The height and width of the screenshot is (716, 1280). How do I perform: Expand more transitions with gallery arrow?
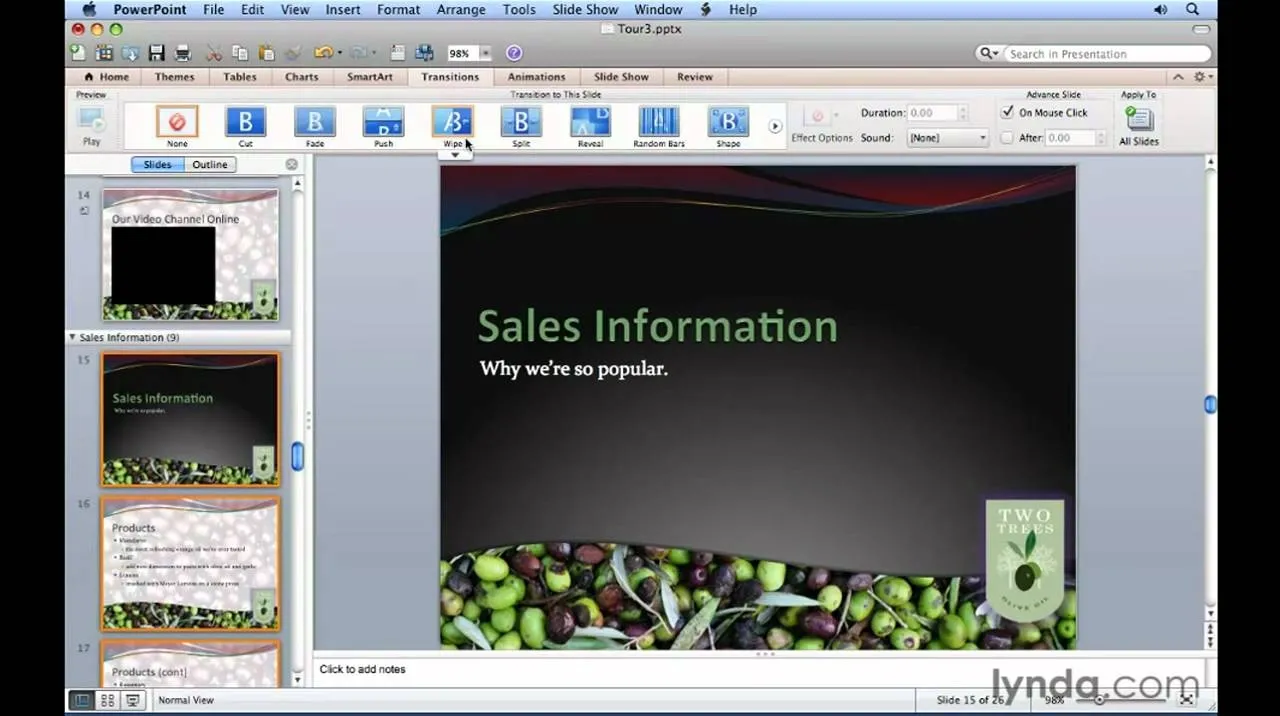774,127
